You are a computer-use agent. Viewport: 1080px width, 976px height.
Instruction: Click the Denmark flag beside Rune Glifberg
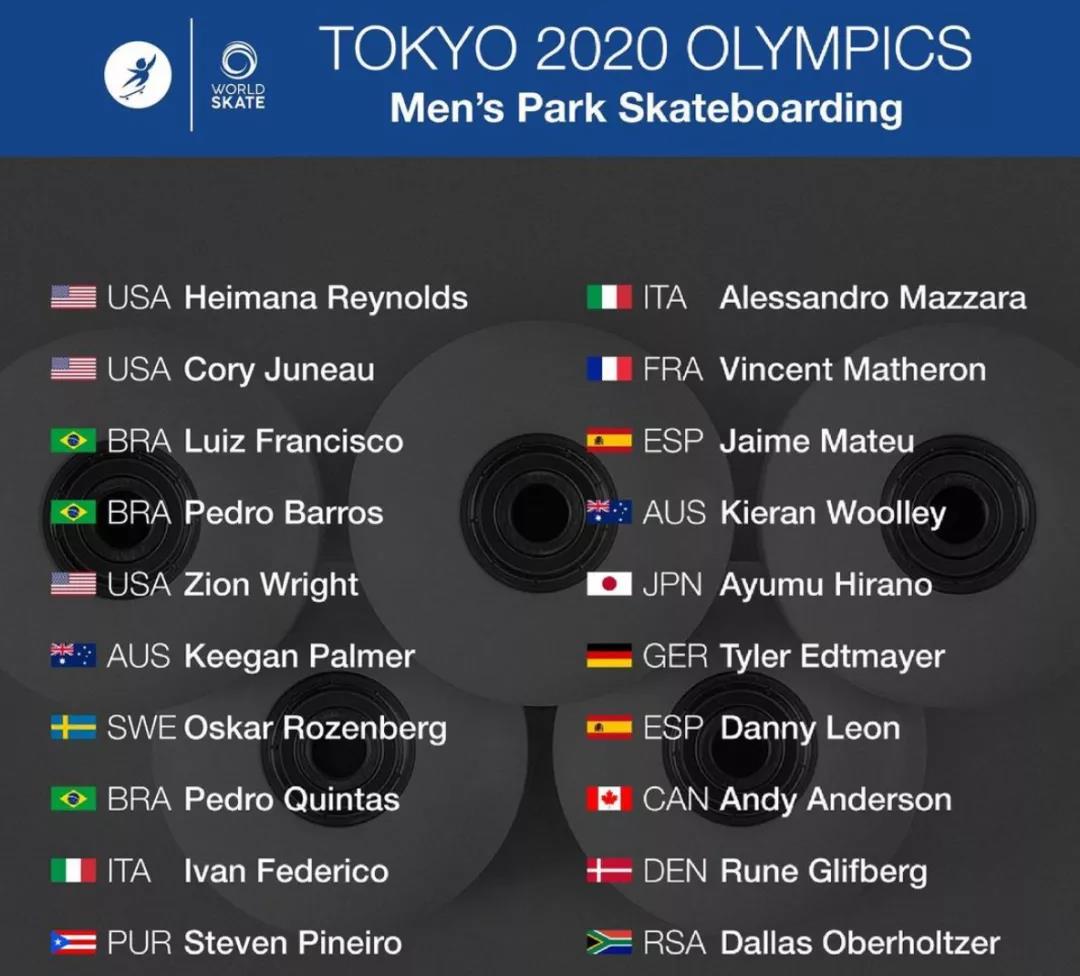609,871
